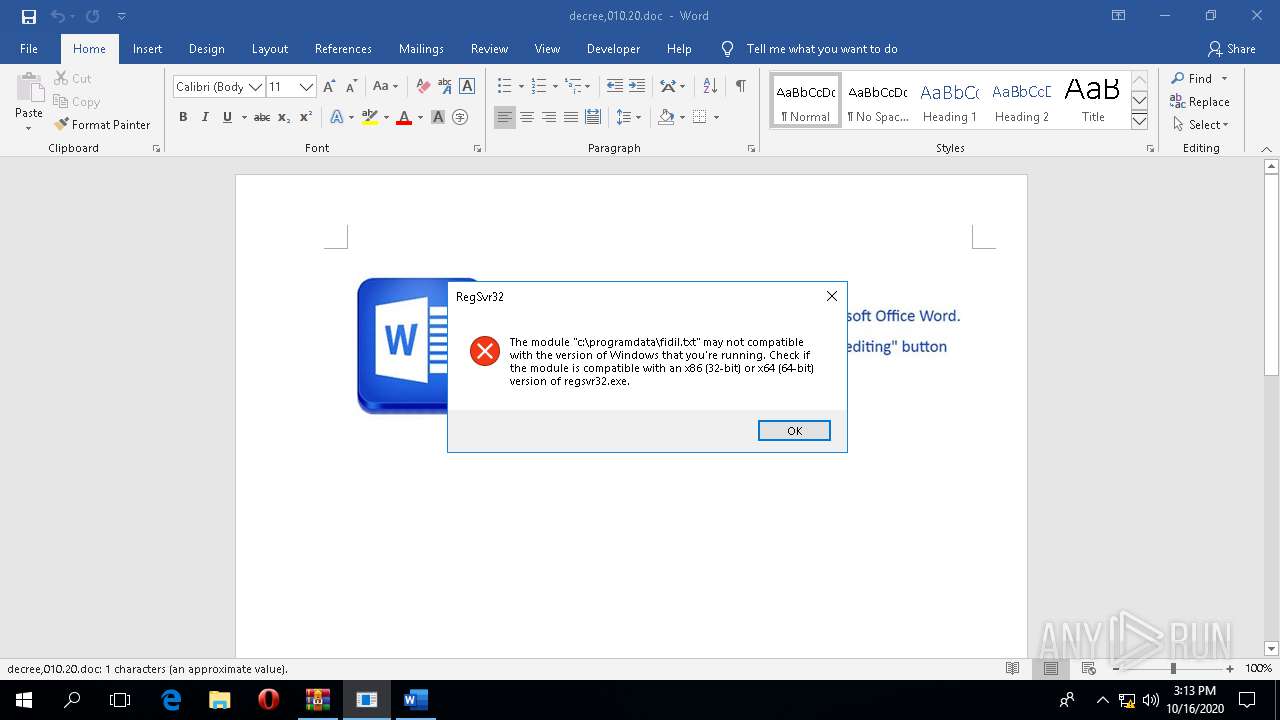Viewport: 1280px width, 720px height.
Task: Switch to Web Layout view
Action: [x=1089, y=669]
